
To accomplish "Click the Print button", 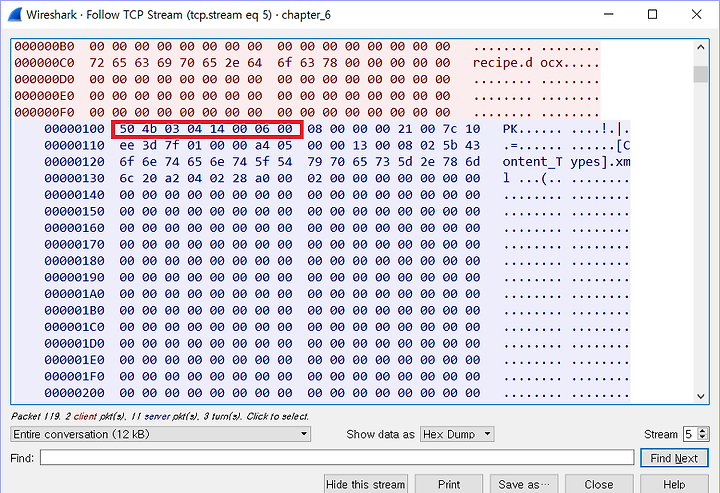I will point(449,484).
